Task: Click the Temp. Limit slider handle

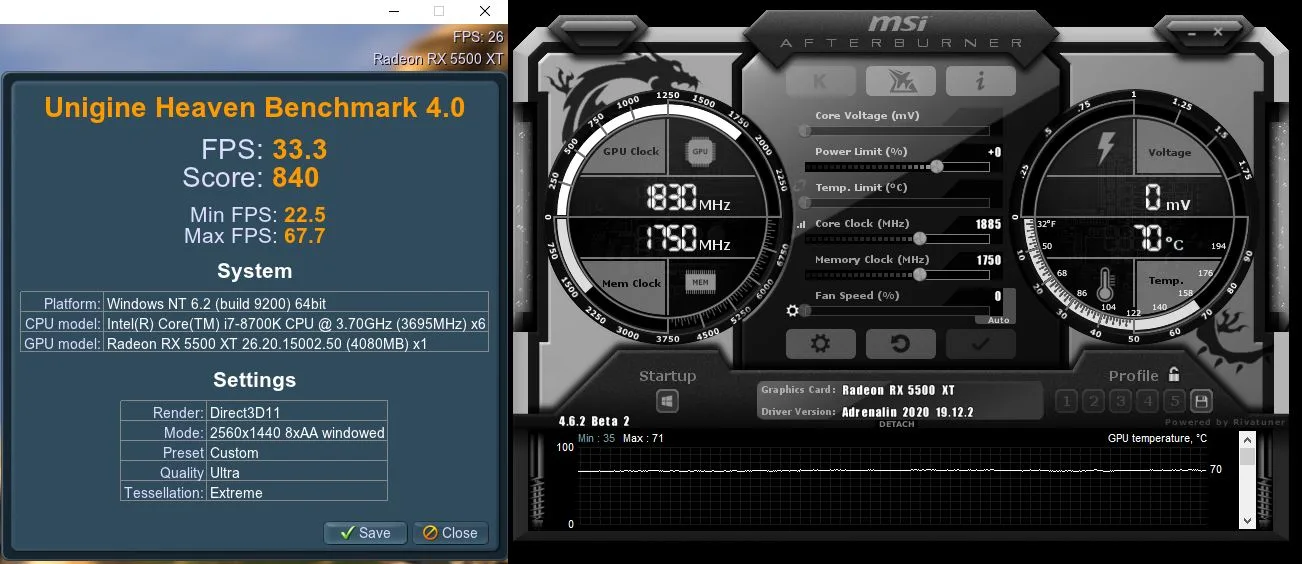Action: (805, 202)
